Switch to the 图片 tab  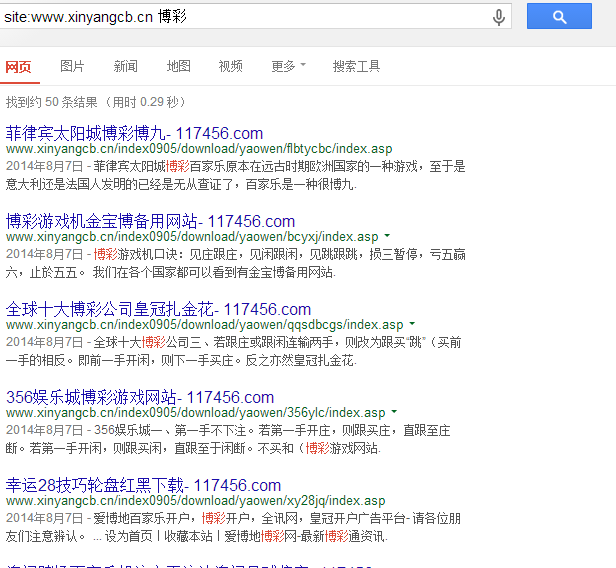tap(72, 66)
